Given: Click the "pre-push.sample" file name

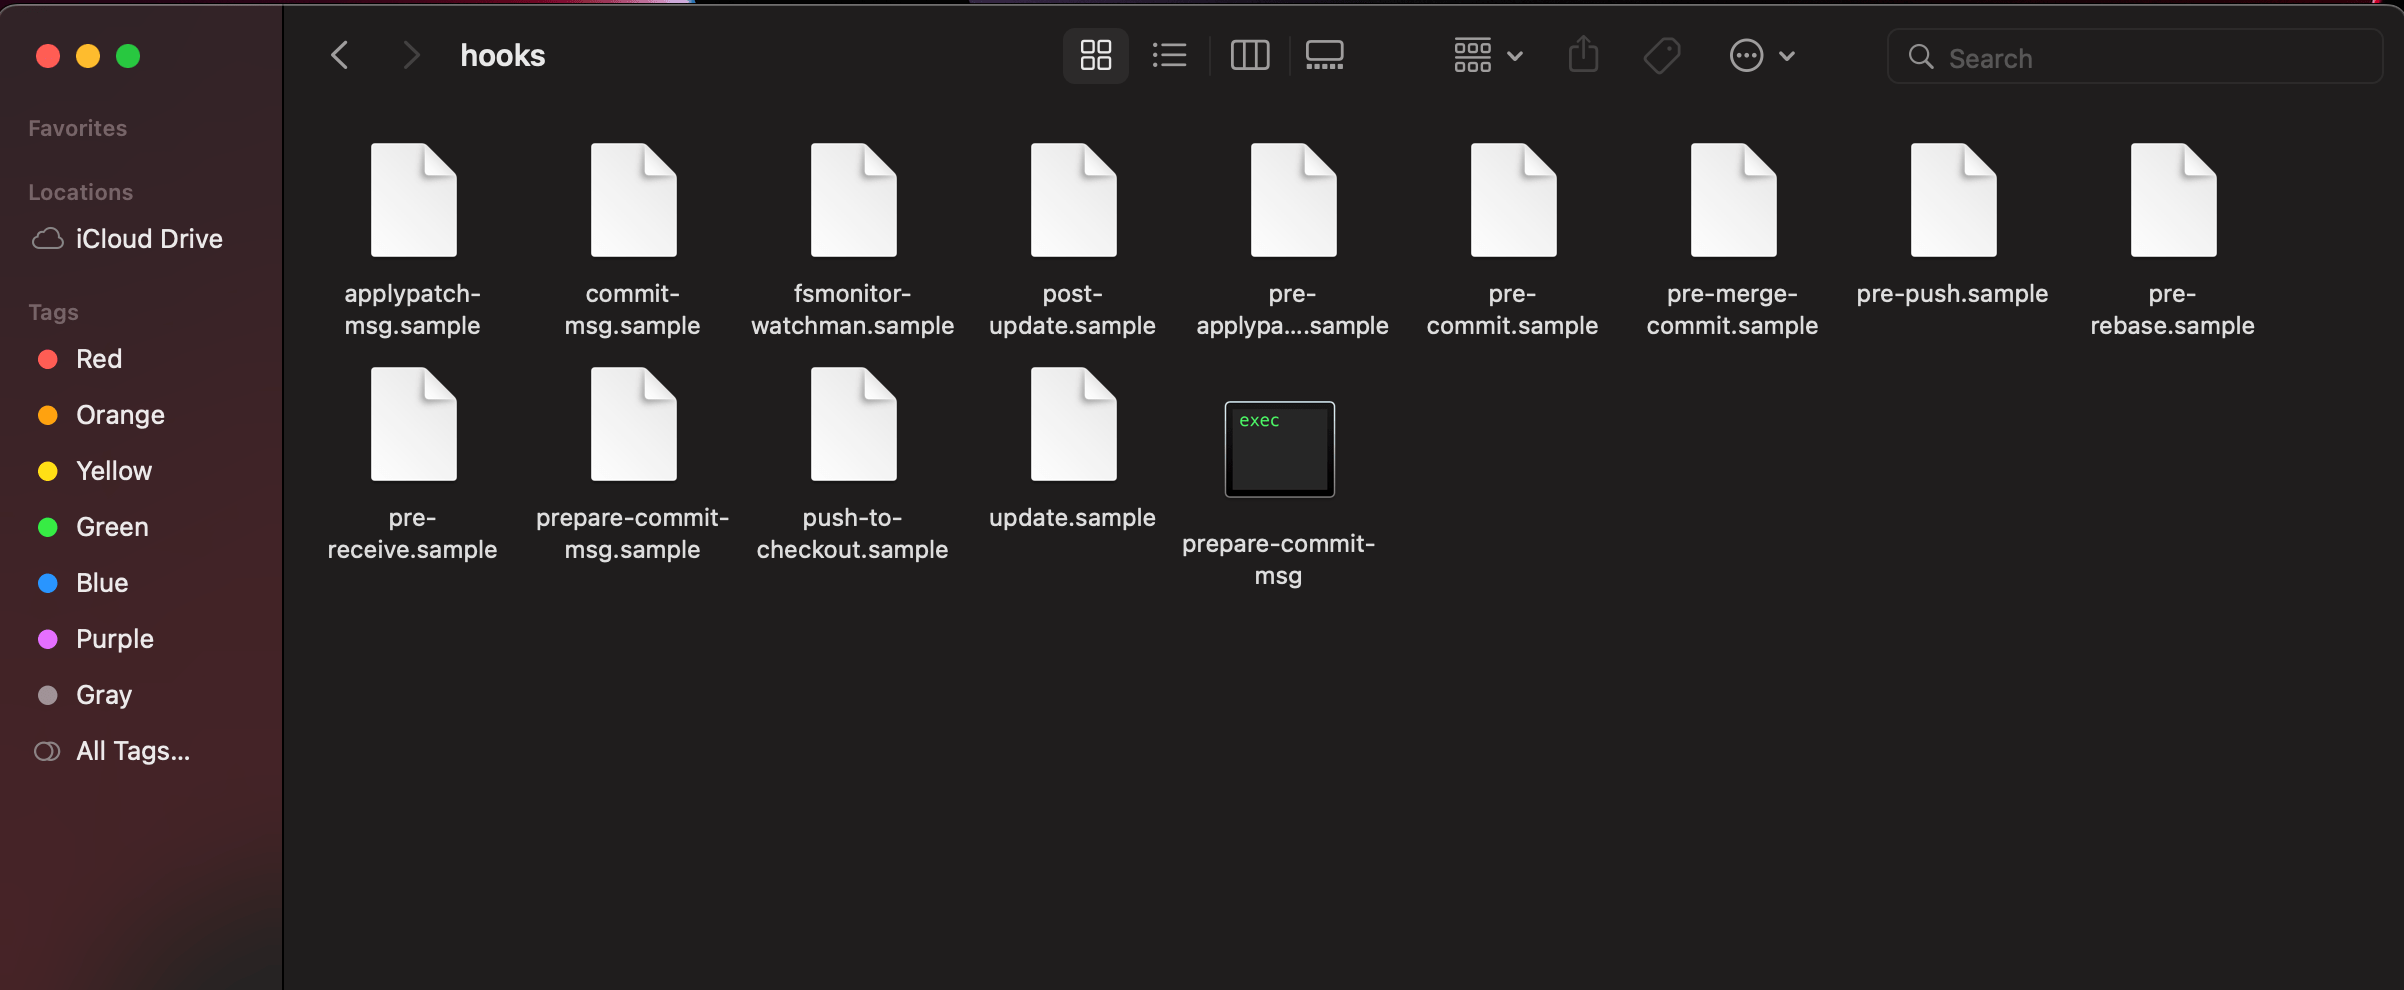Looking at the screenshot, I should [1952, 294].
